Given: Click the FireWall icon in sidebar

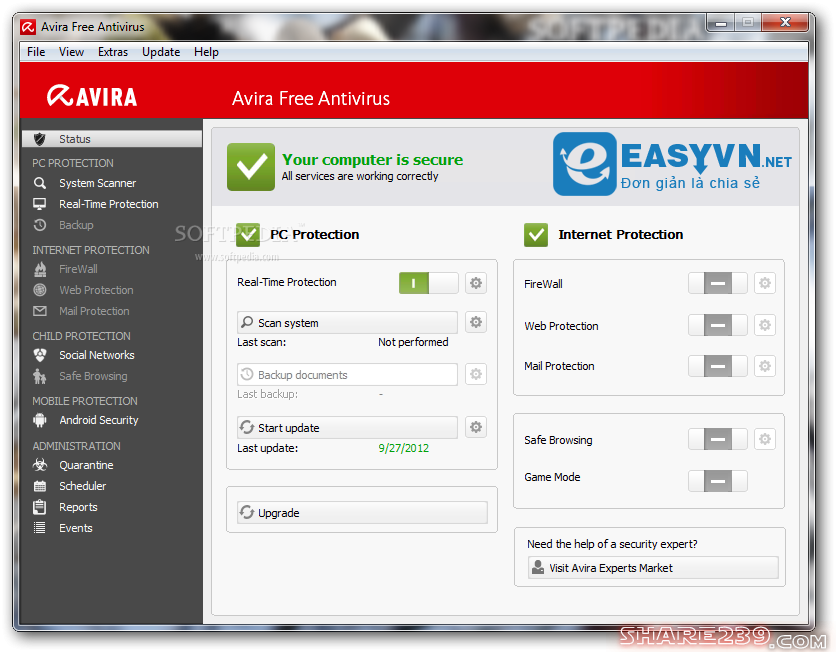Looking at the screenshot, I should [39, 269].
